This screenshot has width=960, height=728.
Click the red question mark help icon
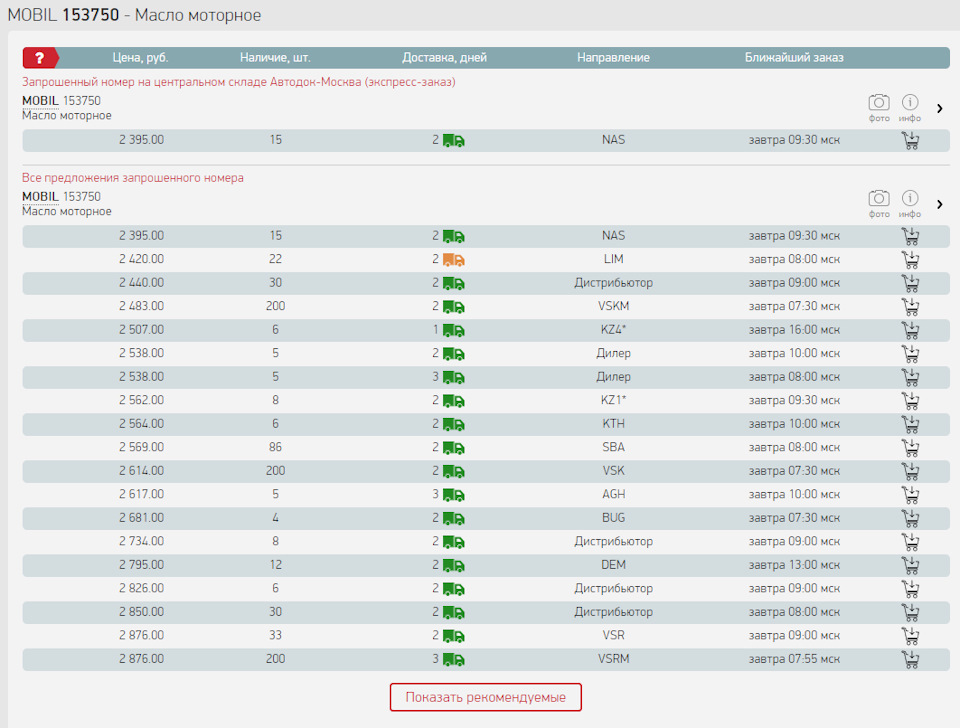(x=40, y=58)
